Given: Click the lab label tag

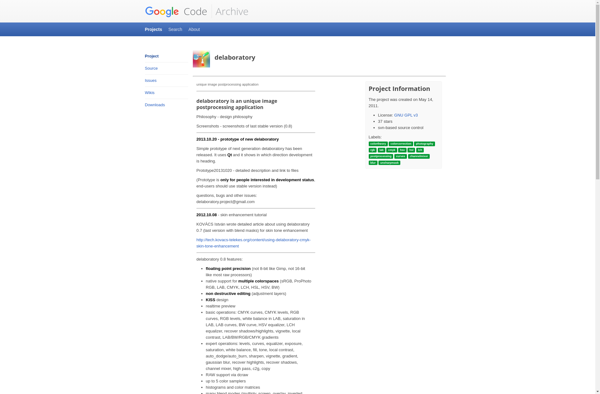Looking at the screenshot, I should 382,150.
